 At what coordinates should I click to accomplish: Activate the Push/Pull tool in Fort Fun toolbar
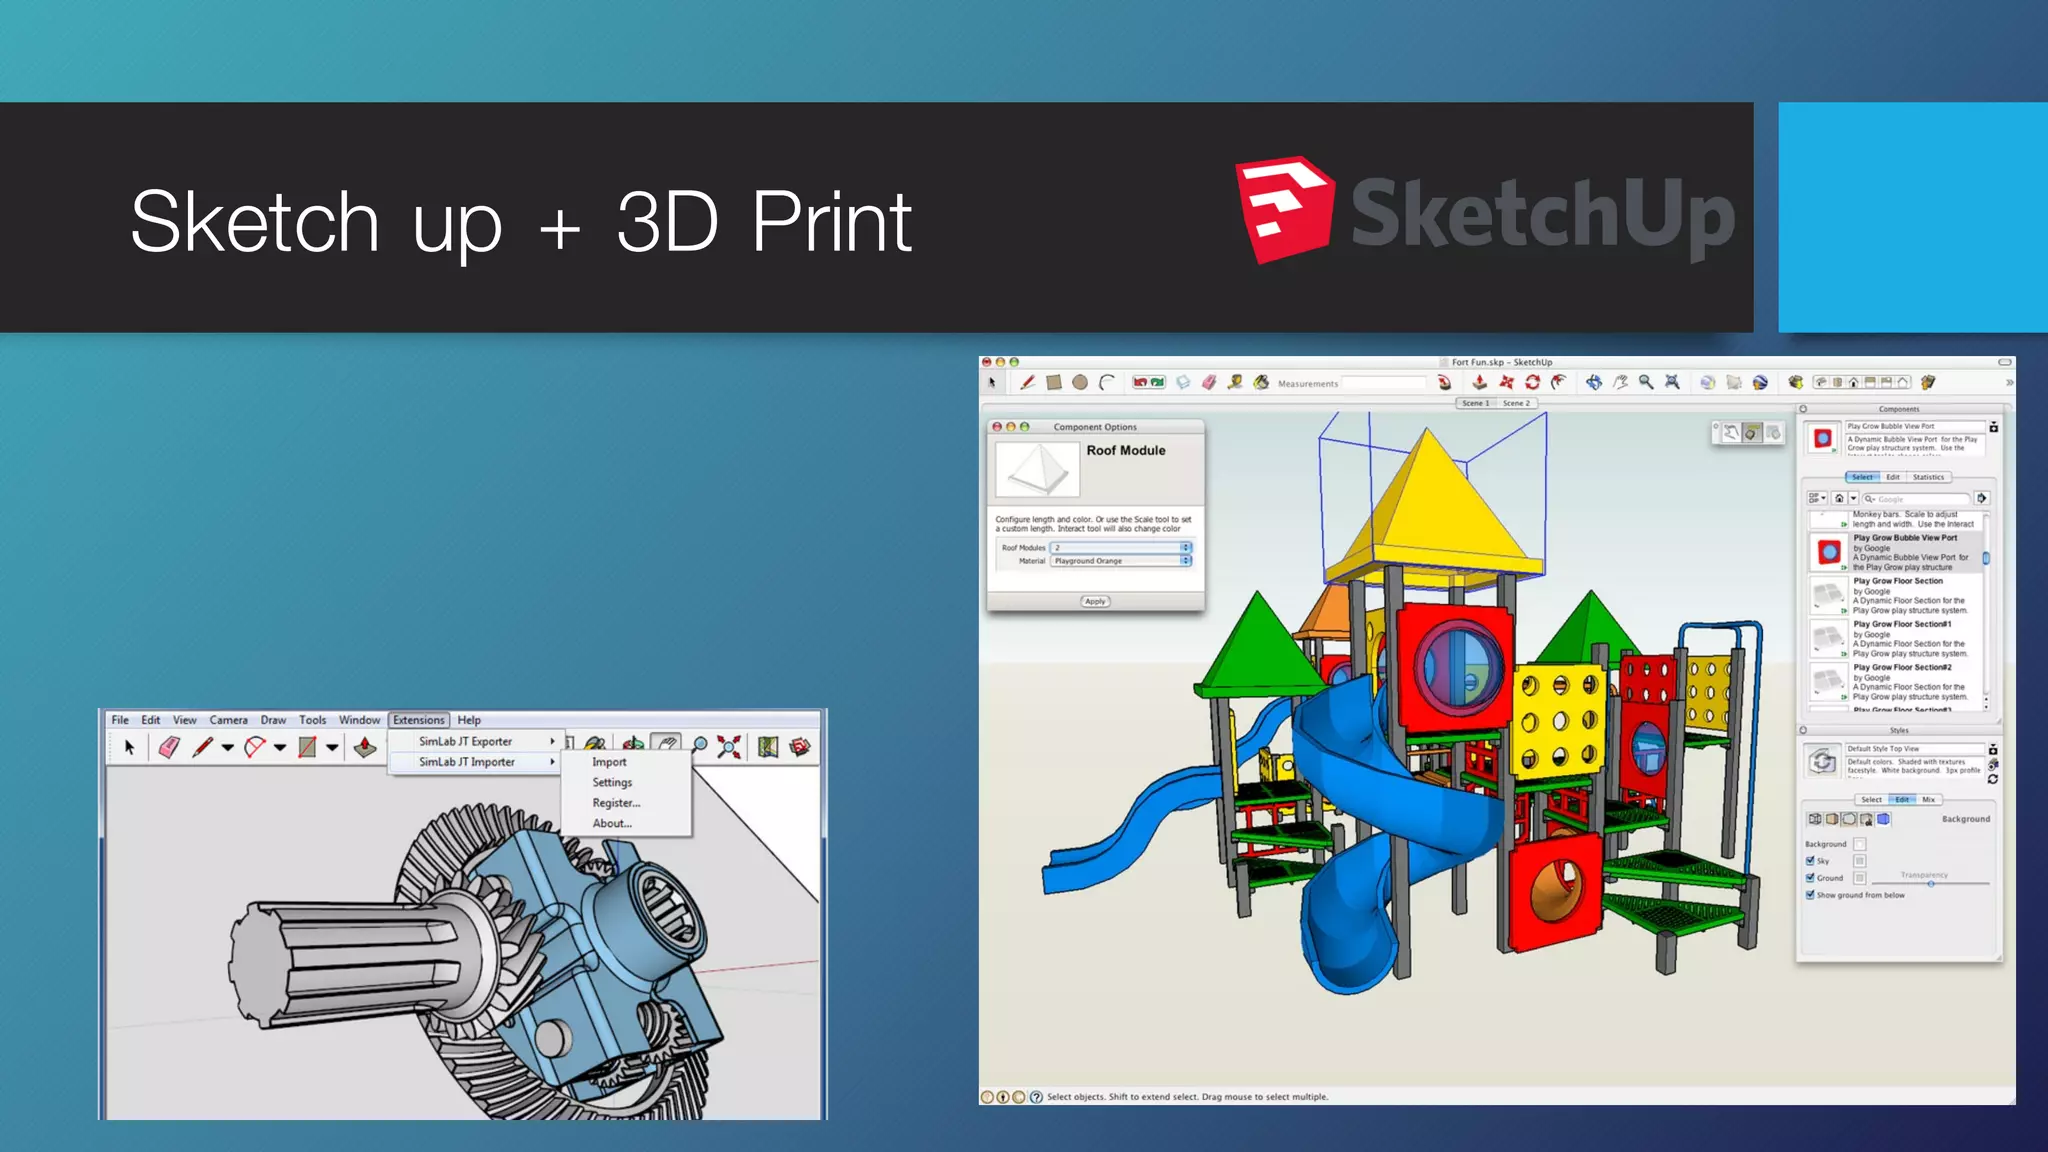tap(1479, 382)
